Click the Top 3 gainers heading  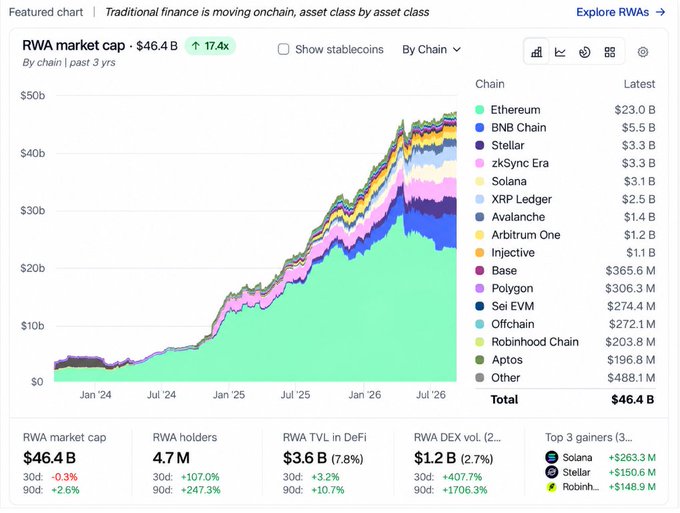(x=589, y=437)
